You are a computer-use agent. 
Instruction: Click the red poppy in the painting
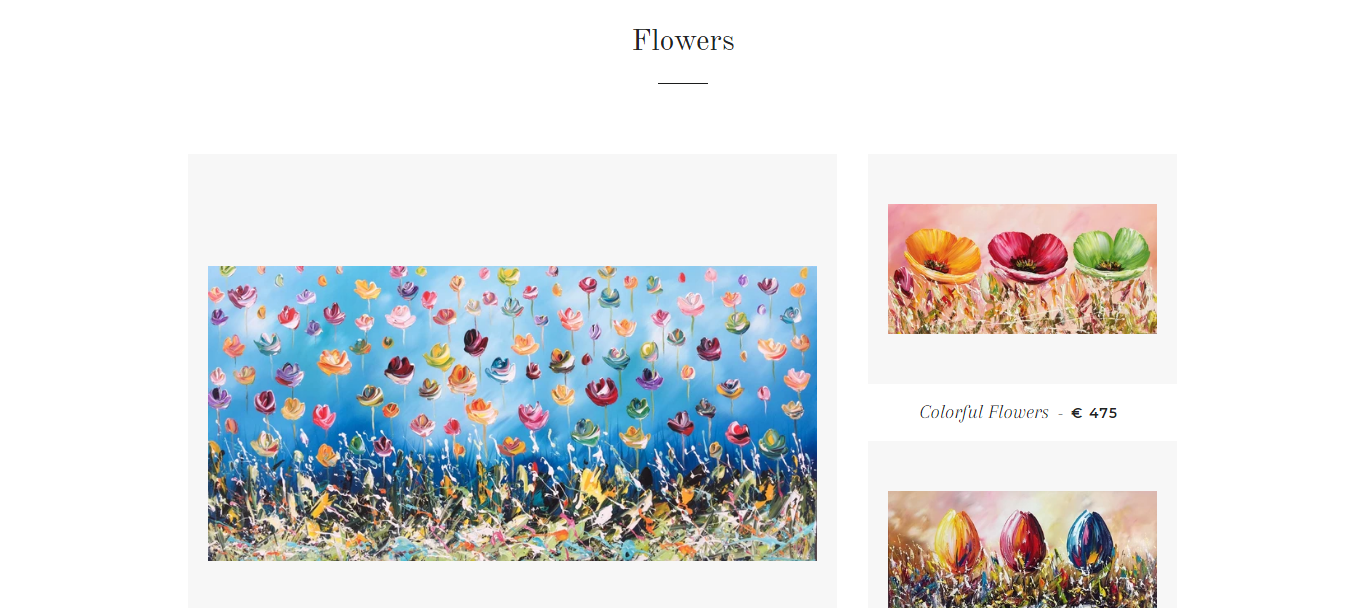pos(1028,256)
